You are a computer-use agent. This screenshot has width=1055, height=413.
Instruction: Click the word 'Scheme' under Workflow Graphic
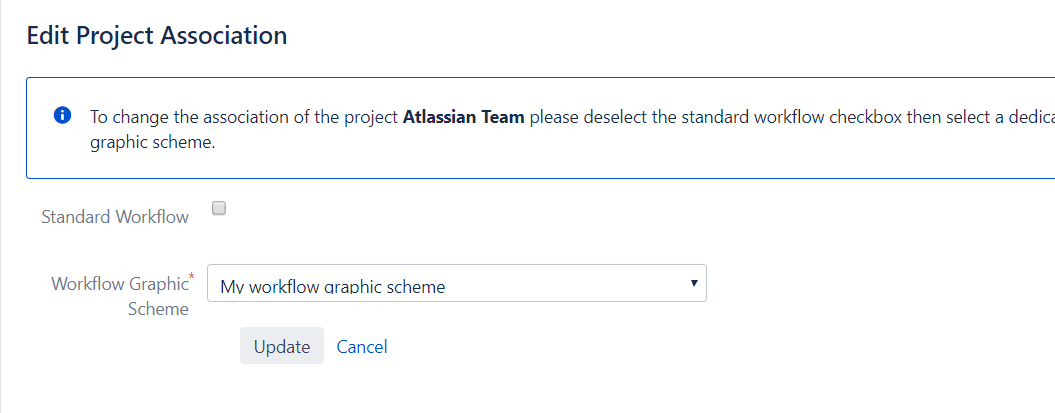[158, 309]
